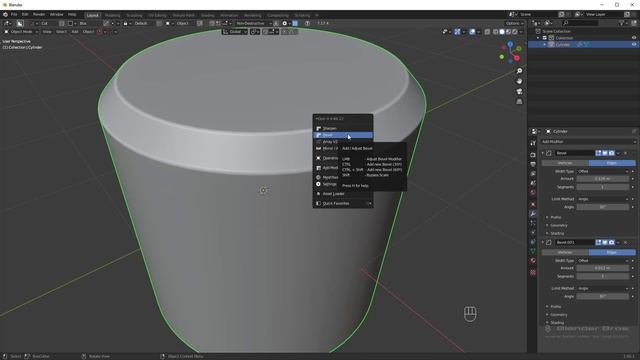The image size is (640, 360).
Task: Adjust Amount slider in Bevel.001 modifier
Action: [x=603, y=268]
